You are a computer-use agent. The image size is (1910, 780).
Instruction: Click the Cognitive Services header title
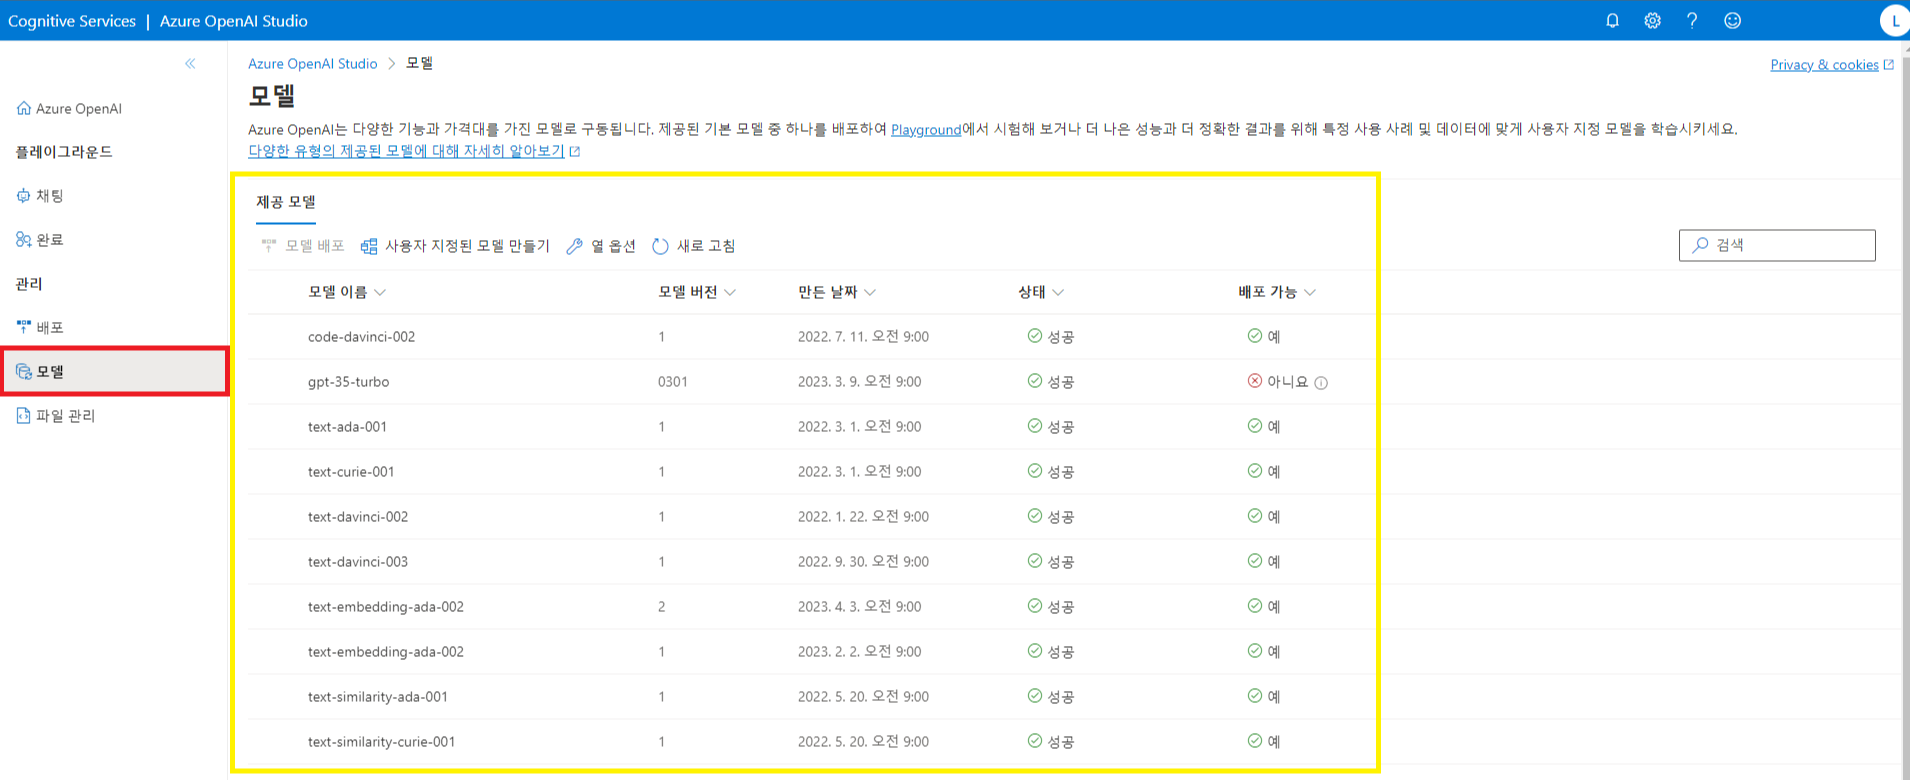pos(72,21)
